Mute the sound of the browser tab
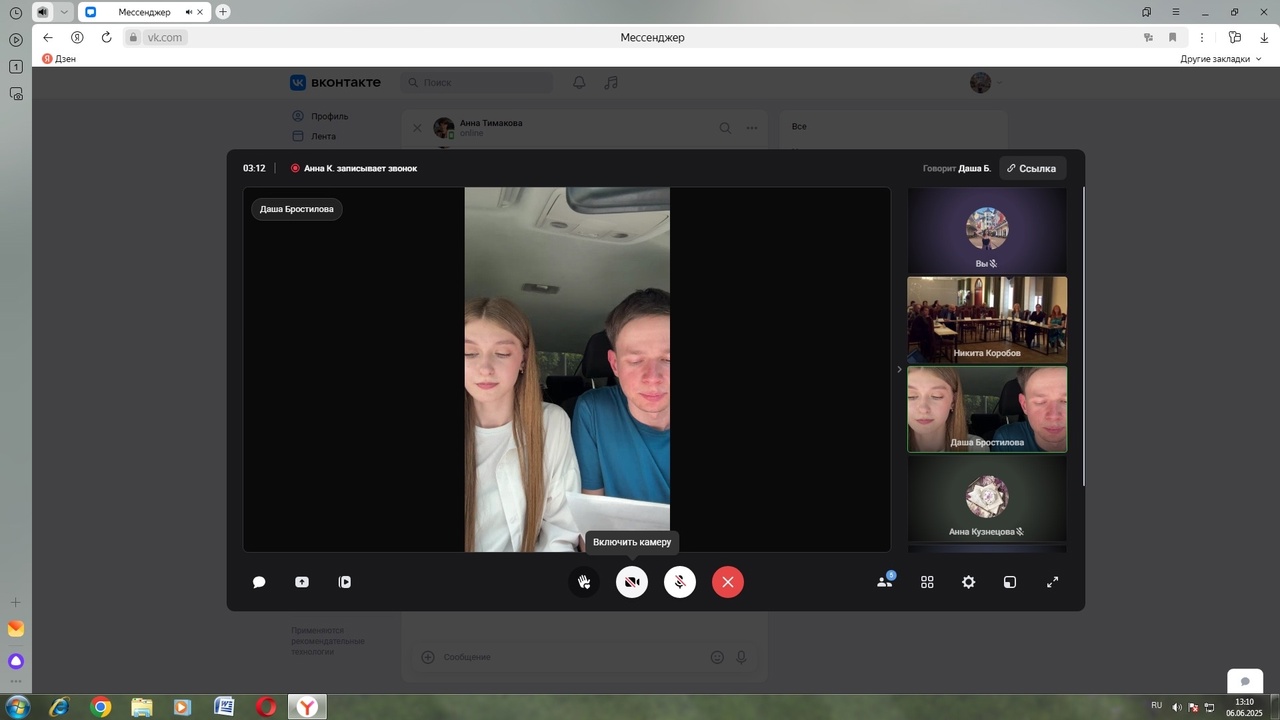1280x720 pixels. [x=189, y=12]
